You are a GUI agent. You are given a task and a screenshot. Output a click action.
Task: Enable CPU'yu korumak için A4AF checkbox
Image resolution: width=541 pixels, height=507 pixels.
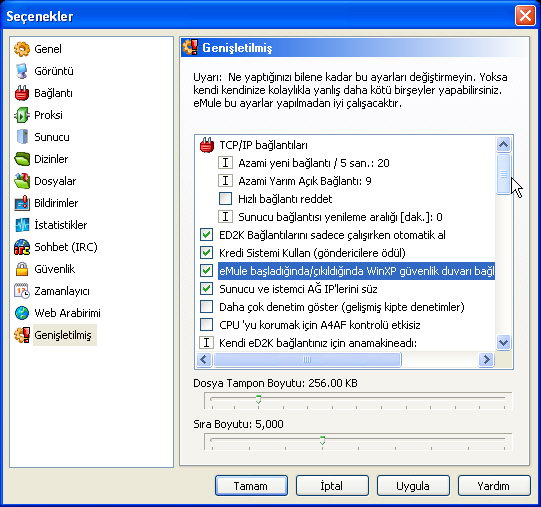pyautogui.click(x=206, y=325)
